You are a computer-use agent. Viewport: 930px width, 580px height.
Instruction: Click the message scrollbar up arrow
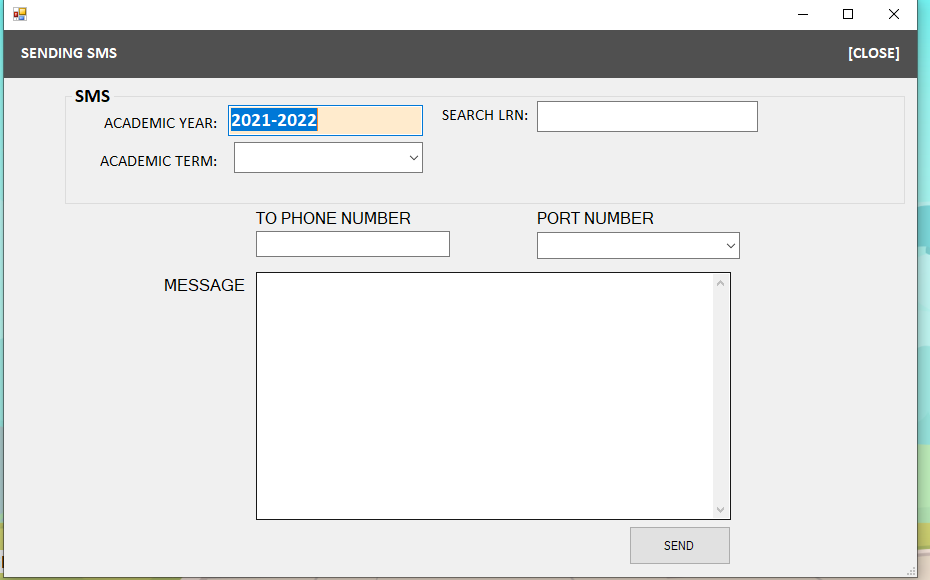pyautogui.click(x=721, y=283)
